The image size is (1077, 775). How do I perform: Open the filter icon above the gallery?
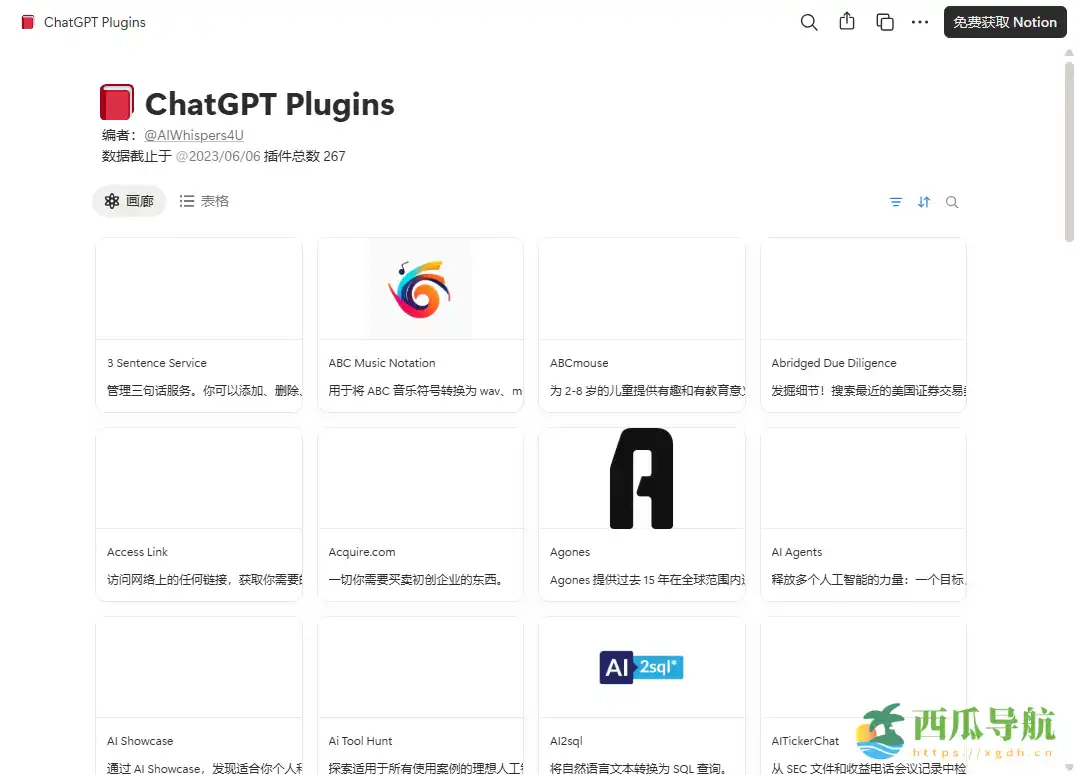[895, 202]
